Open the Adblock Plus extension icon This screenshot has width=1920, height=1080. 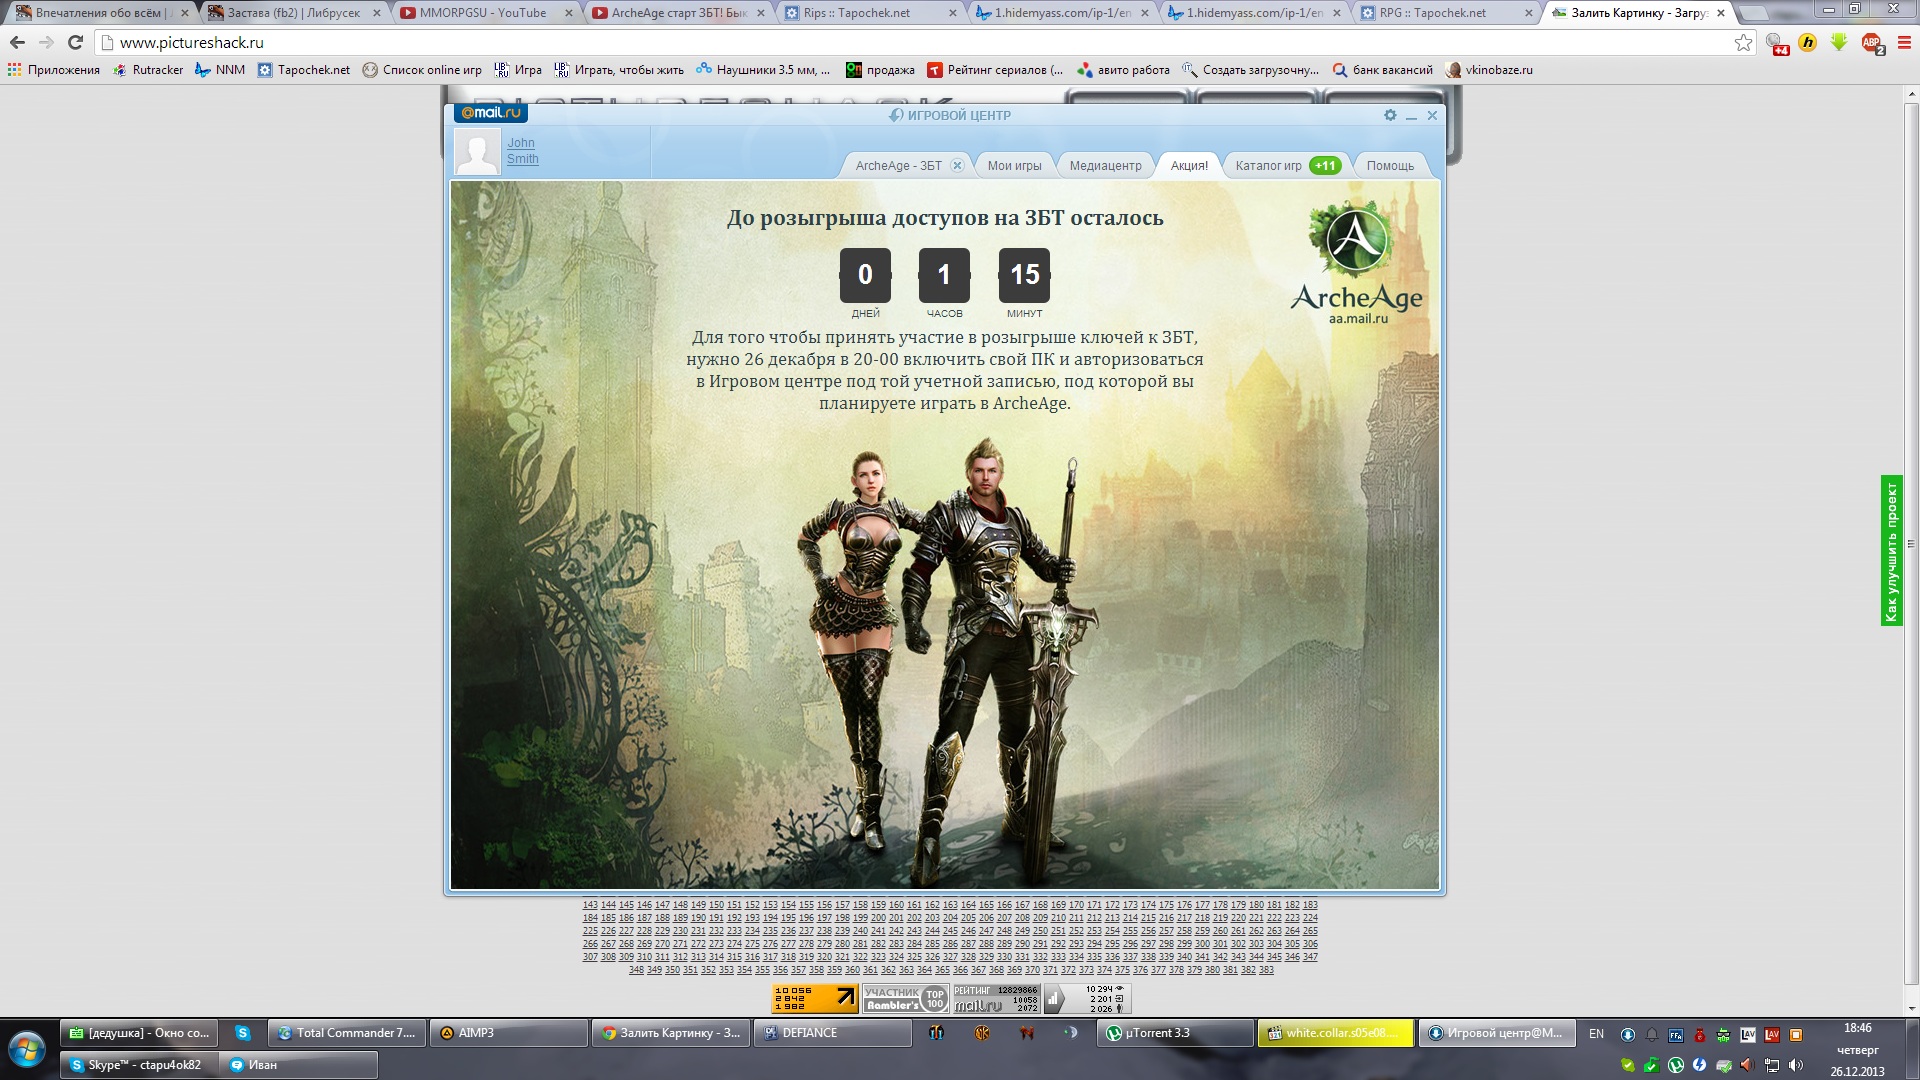coord(1871,42)
